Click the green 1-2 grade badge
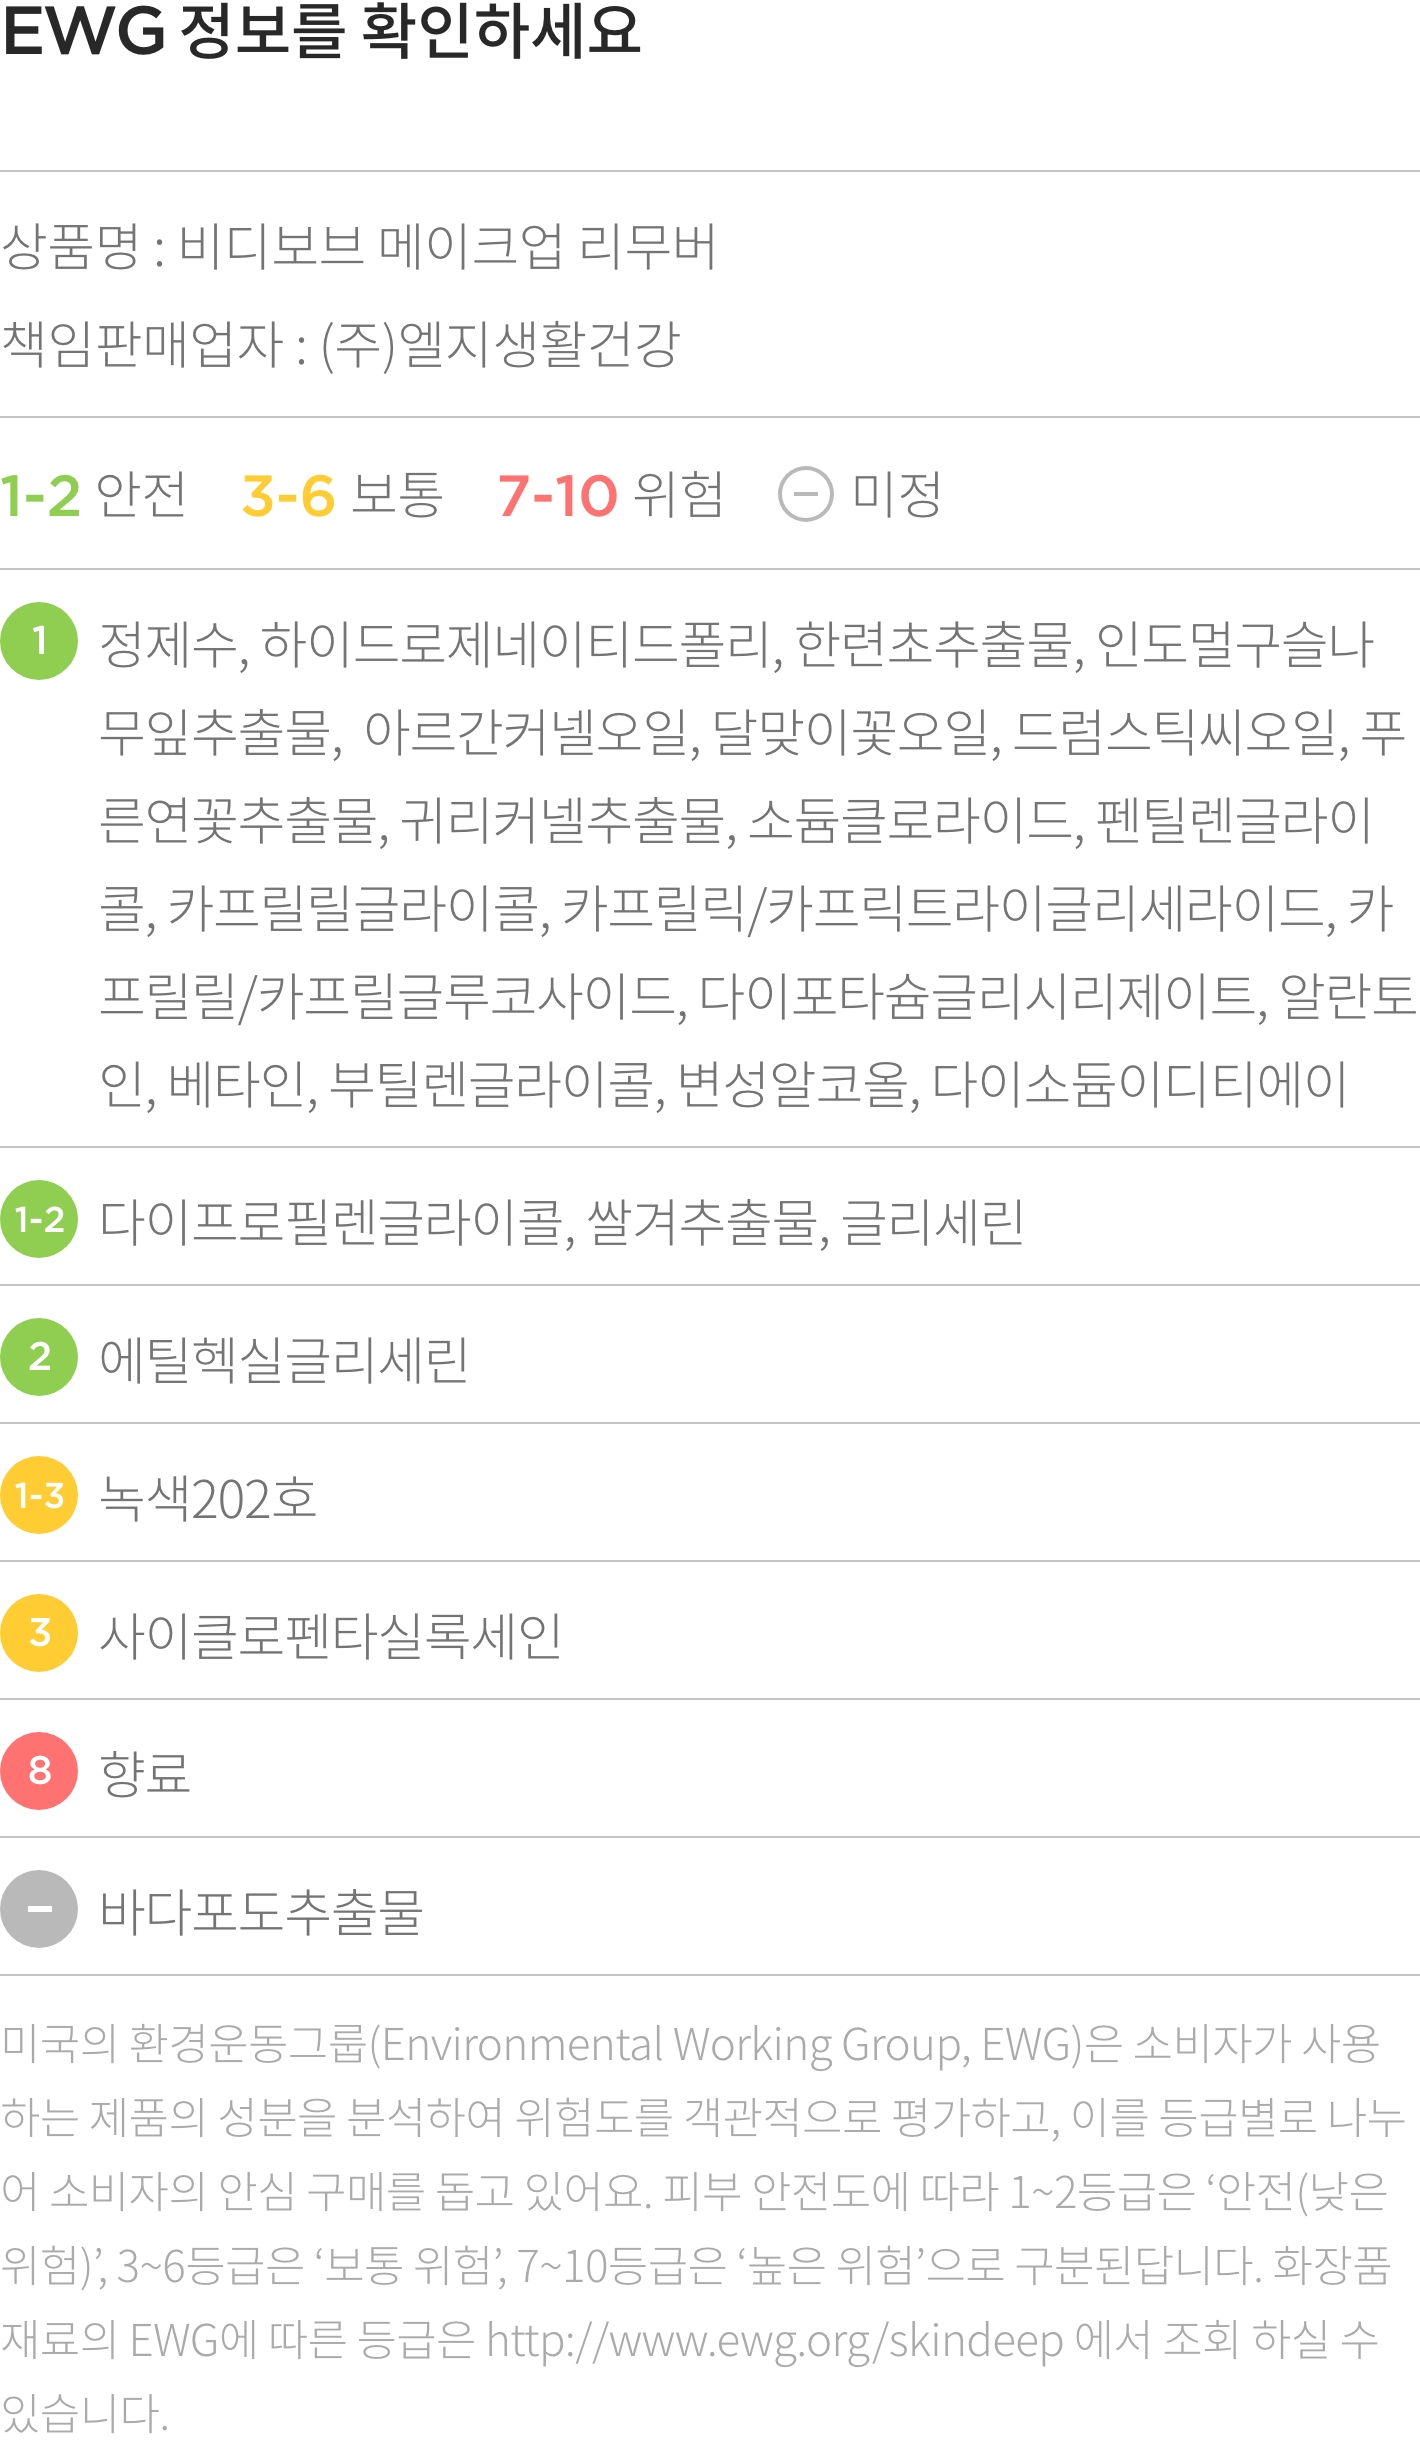The width and height of the screenshot is (1420, 2442). click(x=39, y=1219)
